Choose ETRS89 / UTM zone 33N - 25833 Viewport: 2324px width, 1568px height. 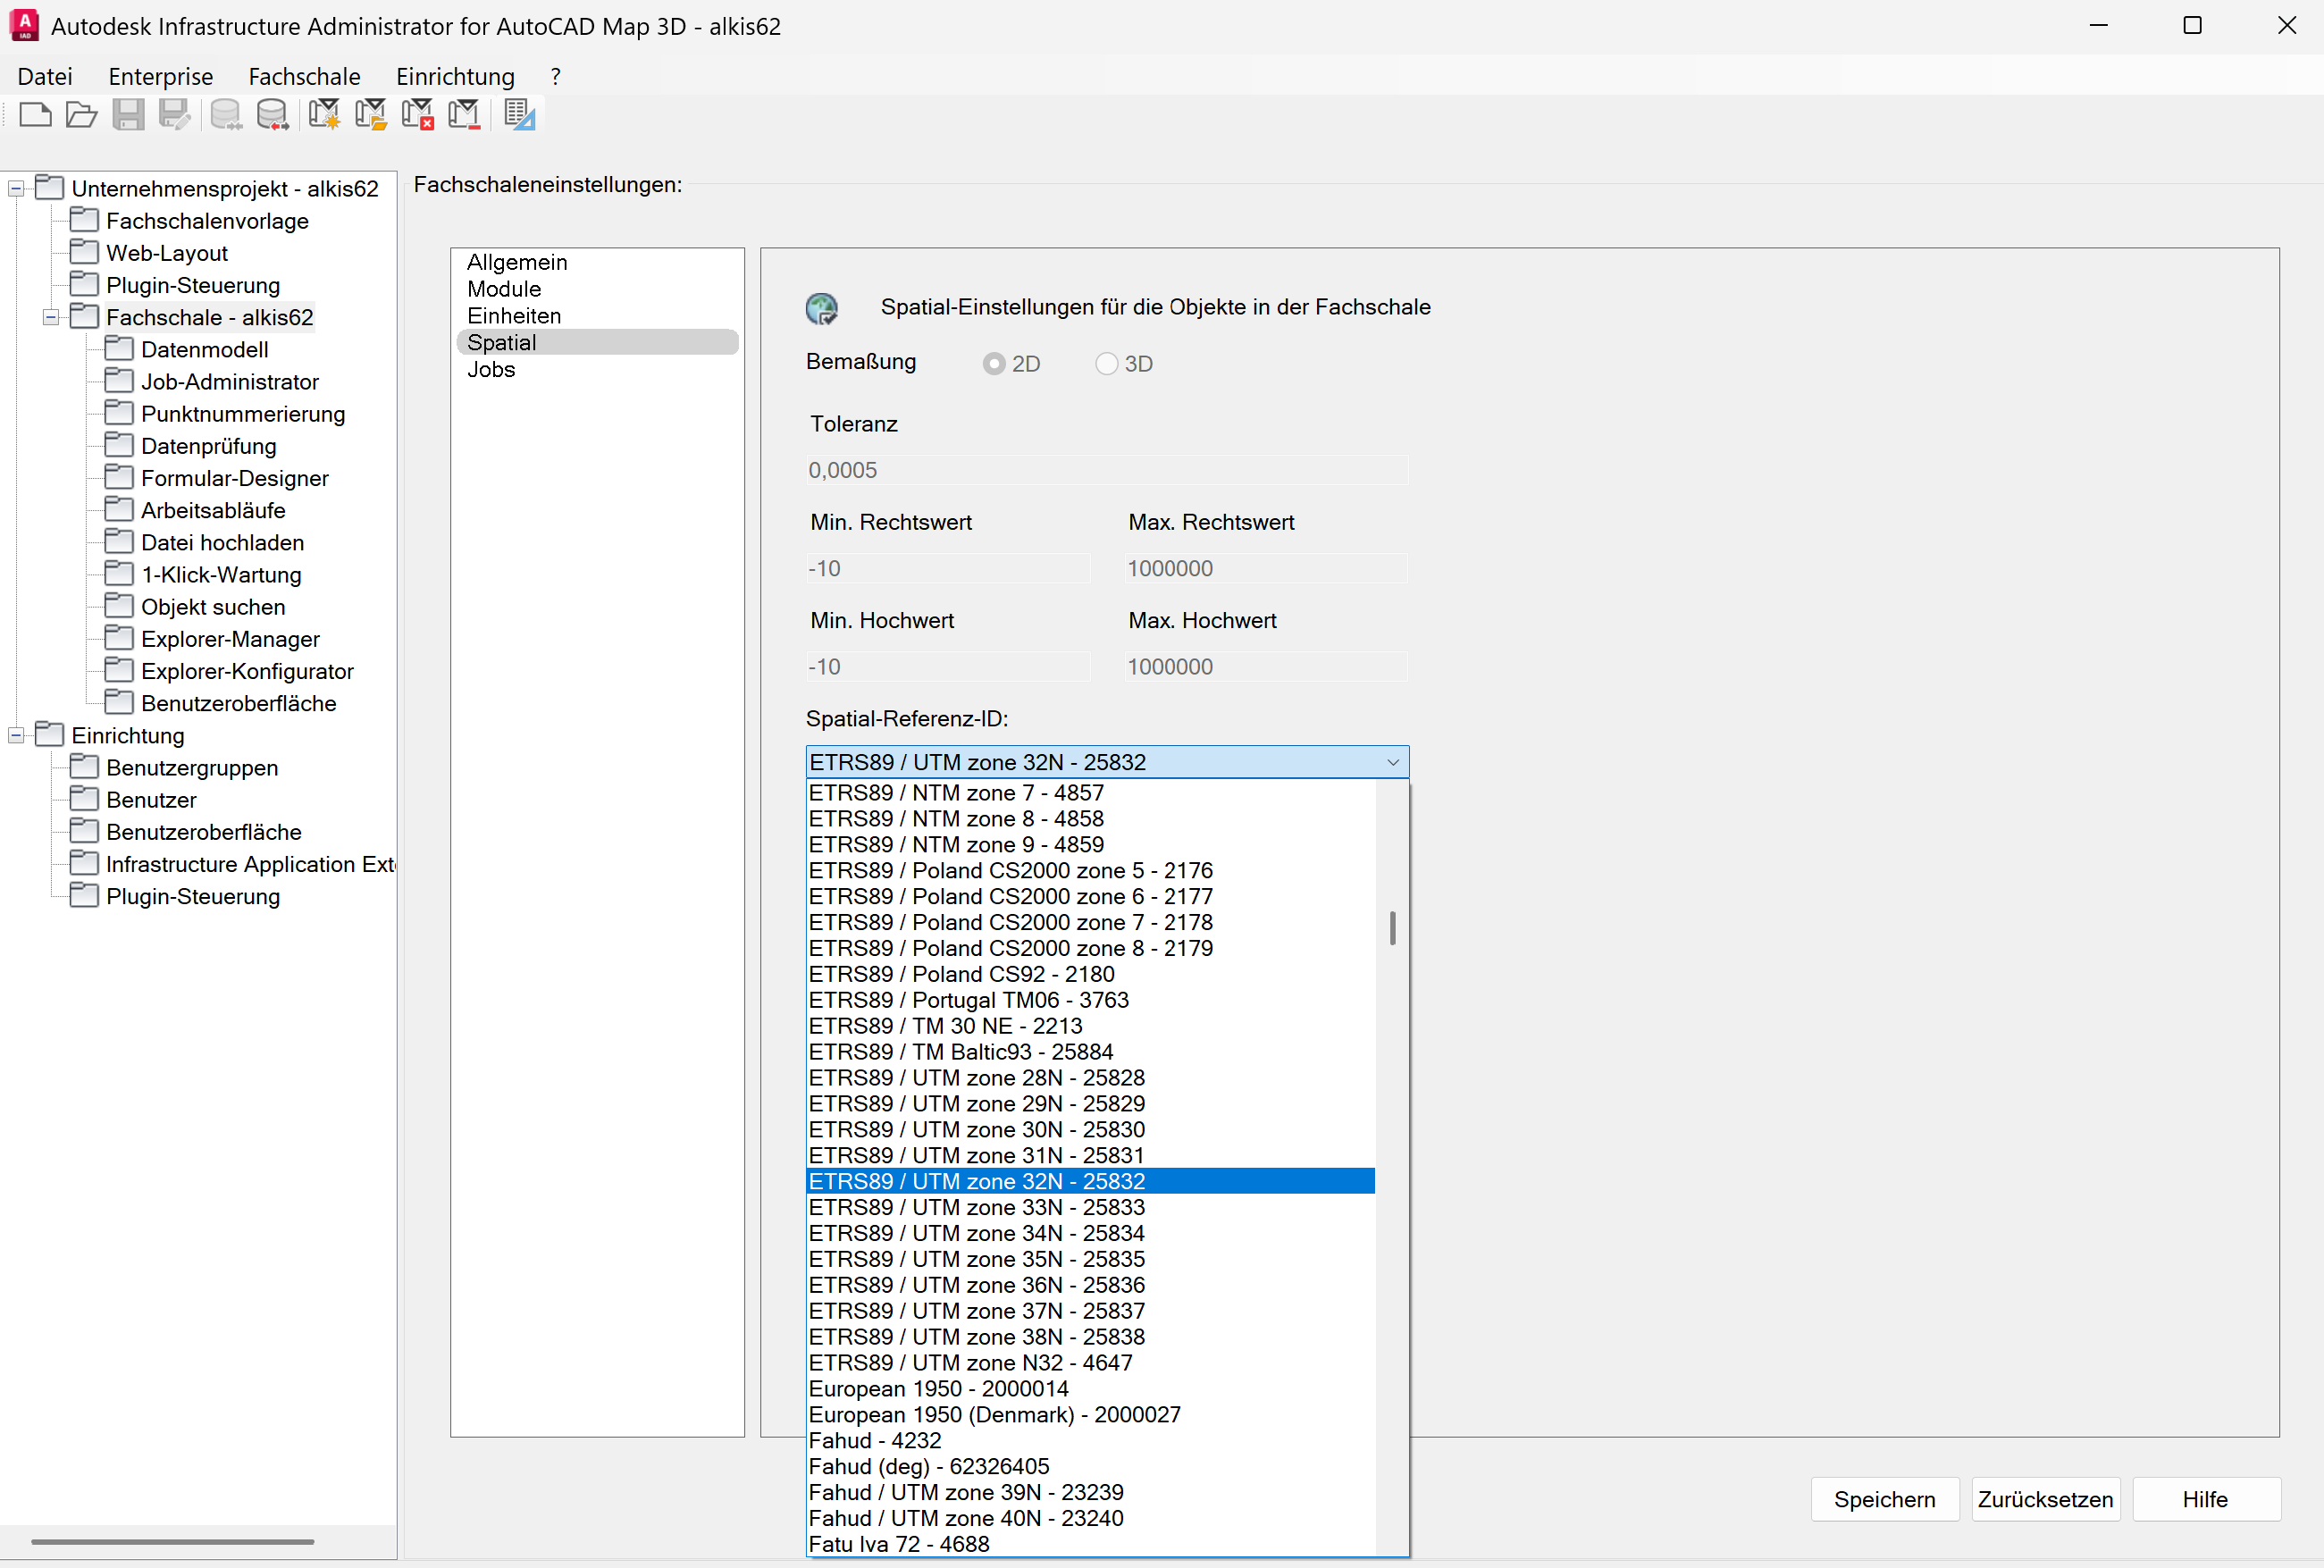click(976, 1208)
